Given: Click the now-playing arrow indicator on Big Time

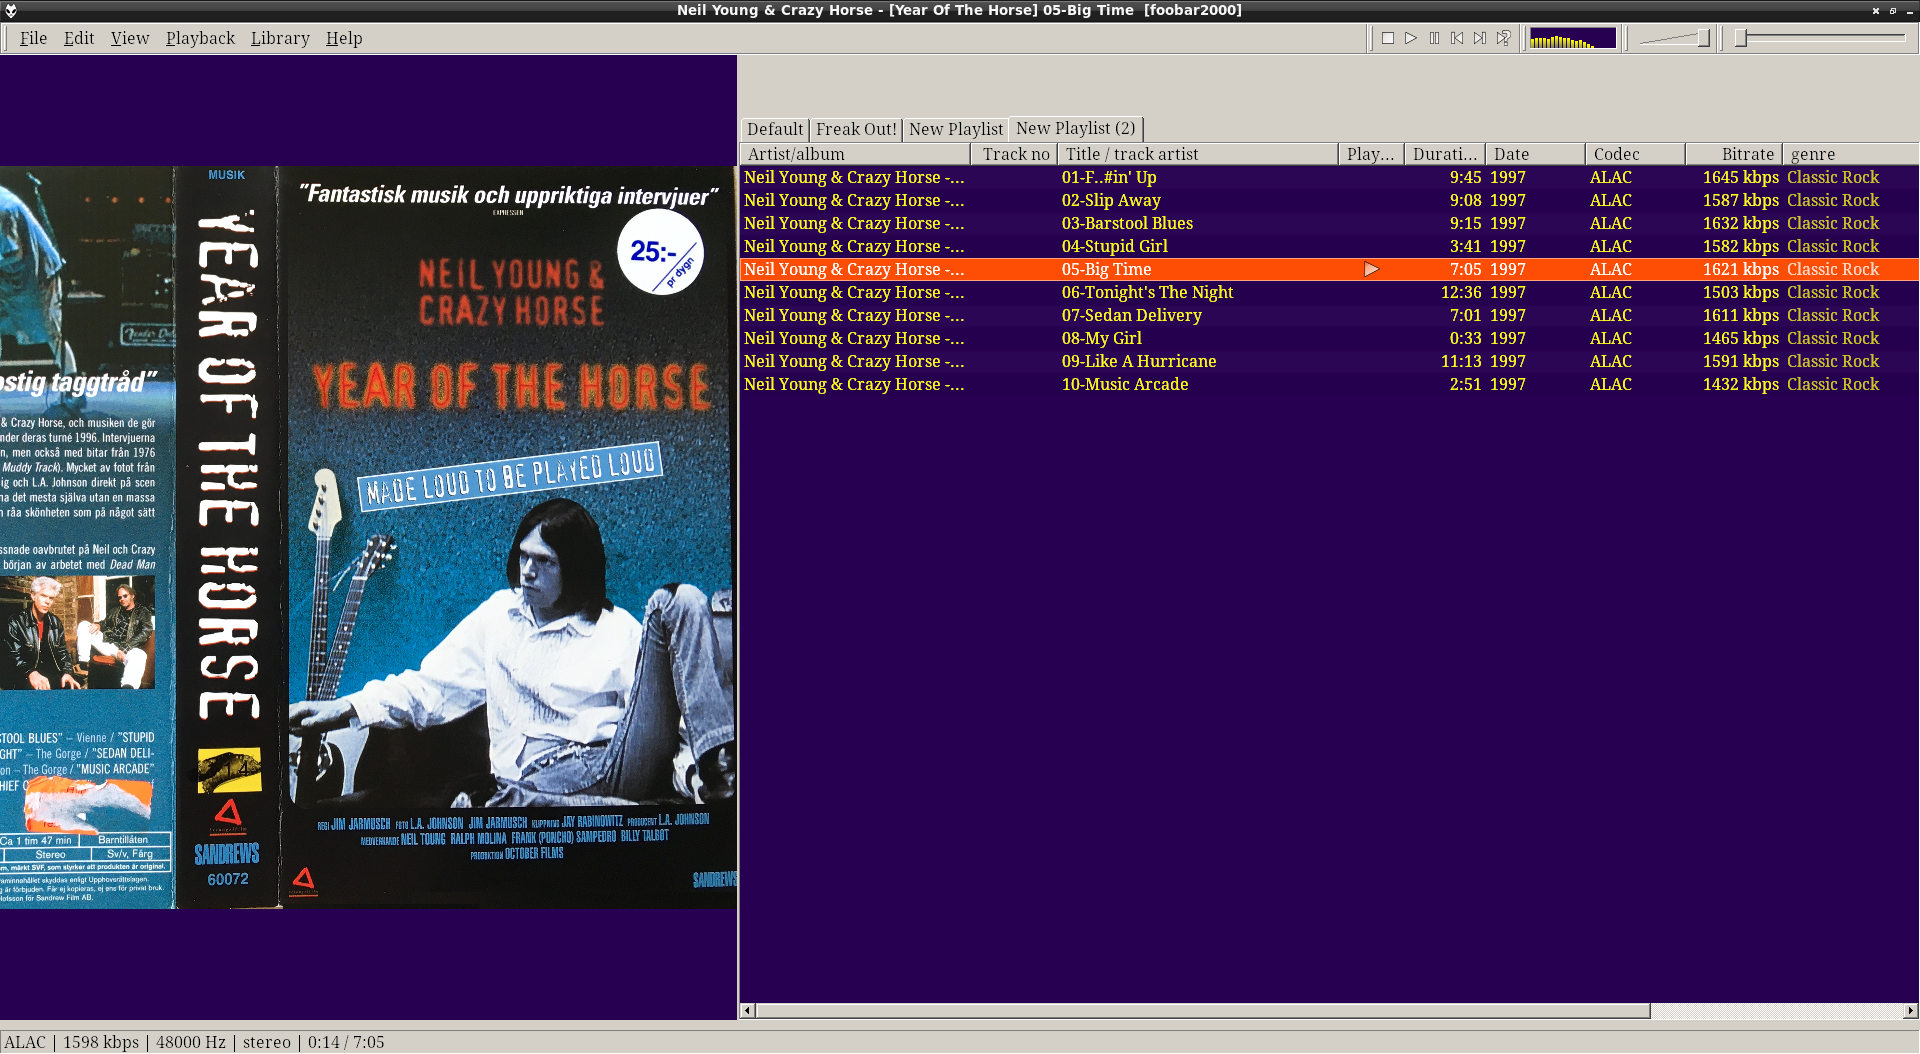Looking at the screenshot, I should 1371,269.
